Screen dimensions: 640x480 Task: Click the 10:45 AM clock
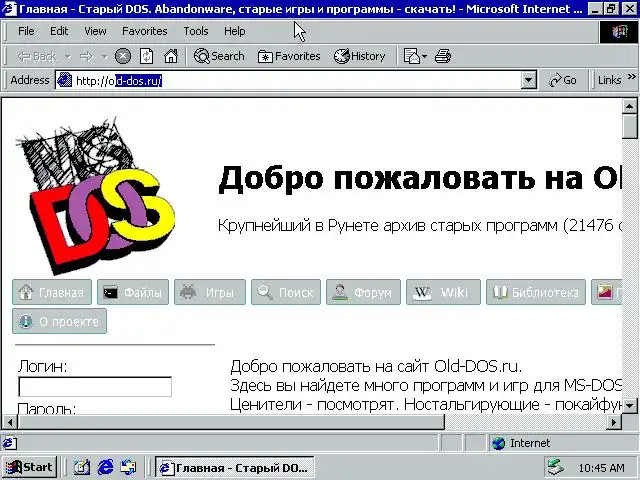click(x=601, y=468)
